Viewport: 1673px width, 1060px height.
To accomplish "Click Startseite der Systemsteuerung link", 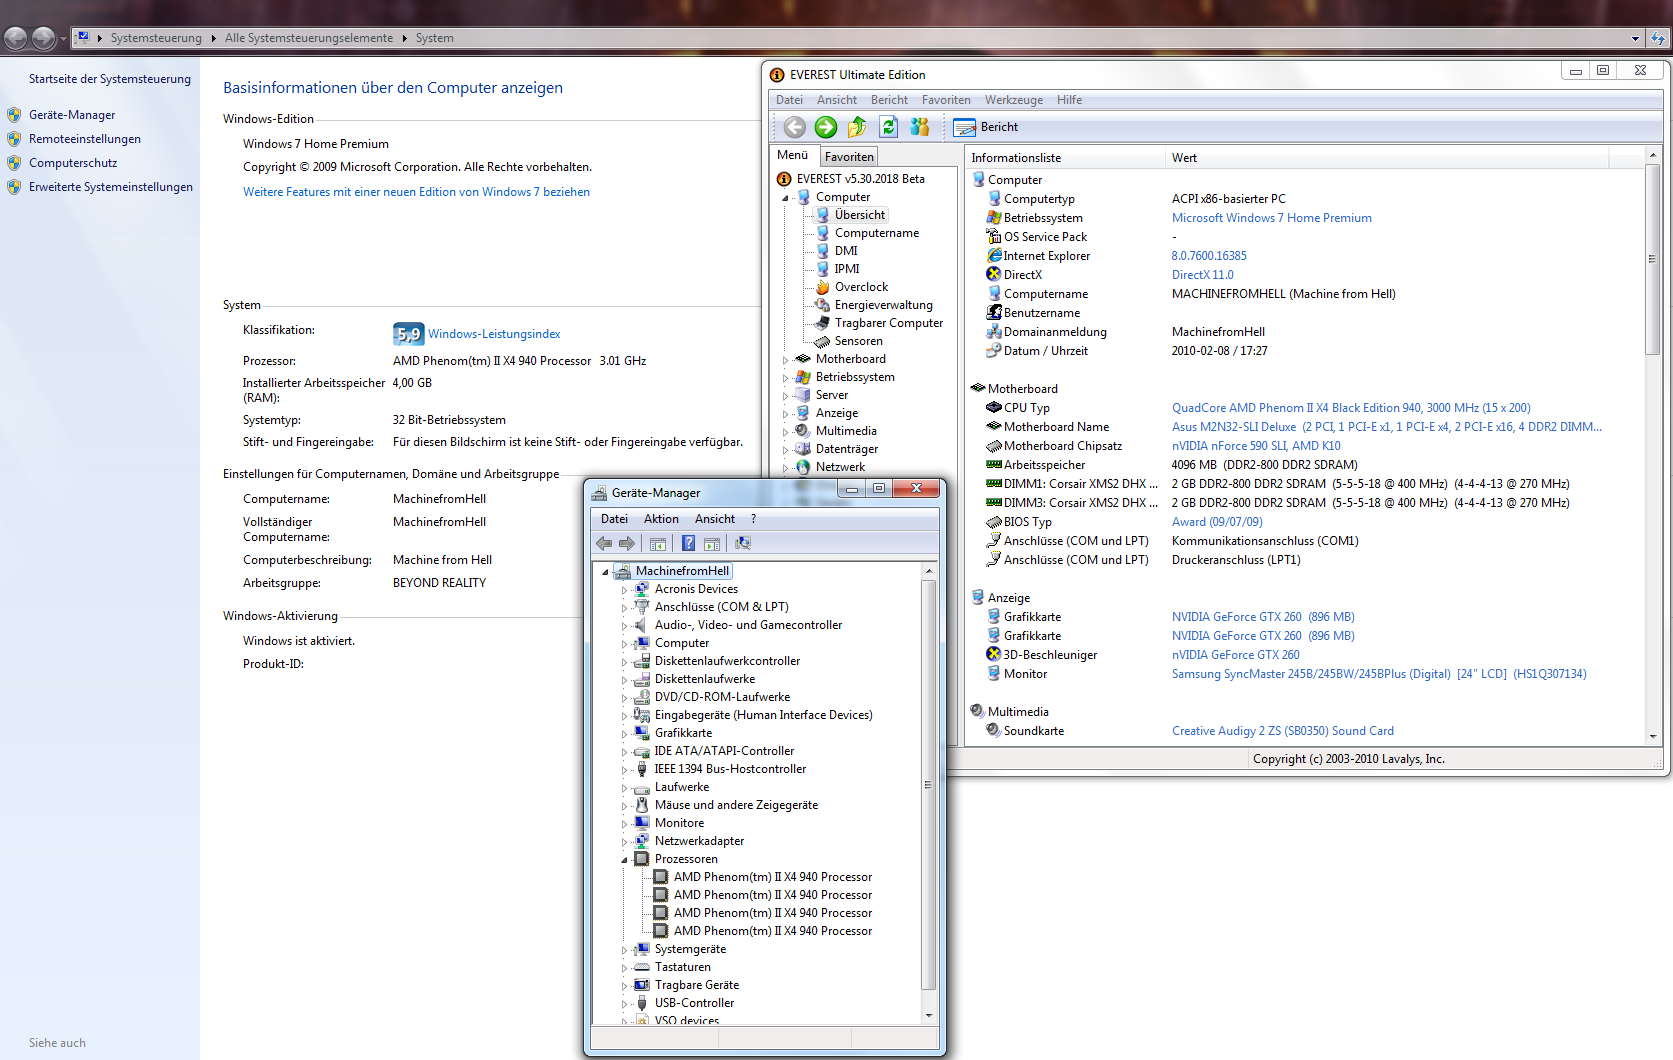I will click(x=109, y=79).
